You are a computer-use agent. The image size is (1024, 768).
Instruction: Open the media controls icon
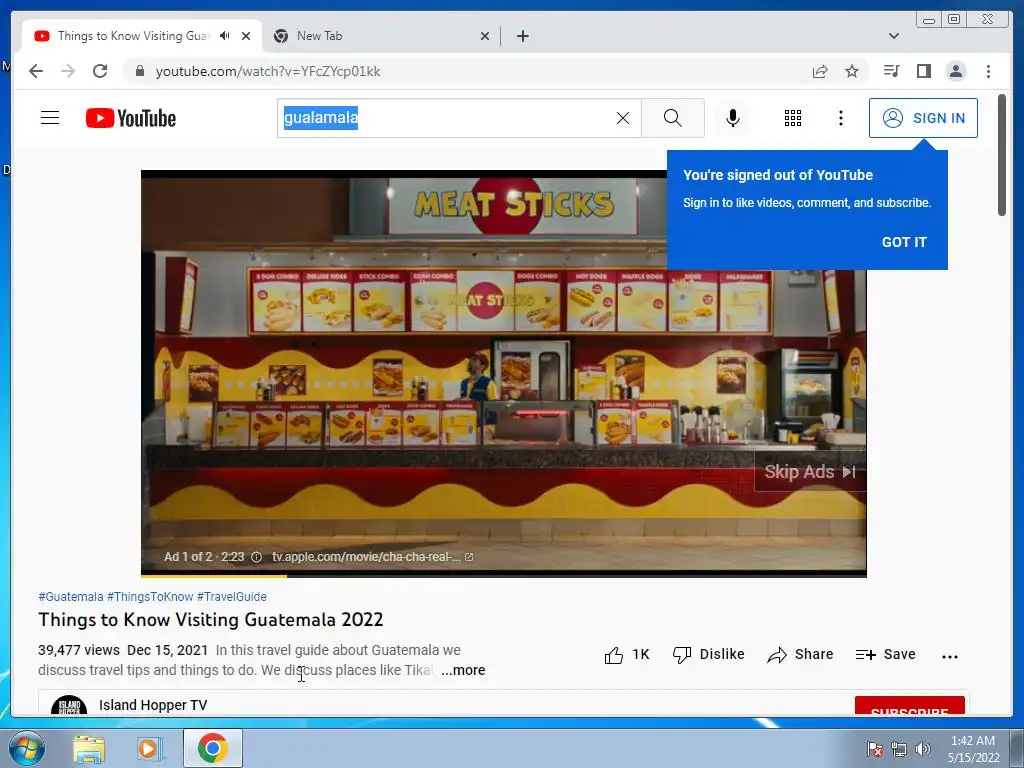tap(891, 71)
